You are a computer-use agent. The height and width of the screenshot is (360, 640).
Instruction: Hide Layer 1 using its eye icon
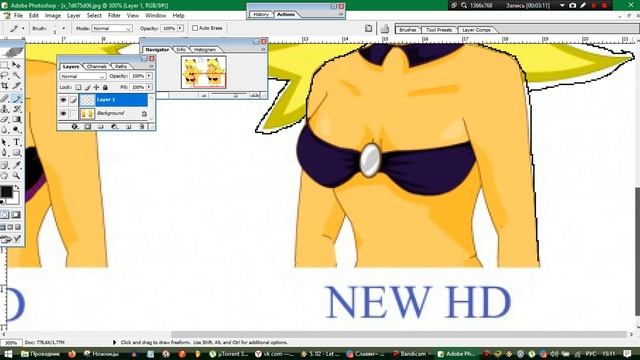(x=63, y=100)
